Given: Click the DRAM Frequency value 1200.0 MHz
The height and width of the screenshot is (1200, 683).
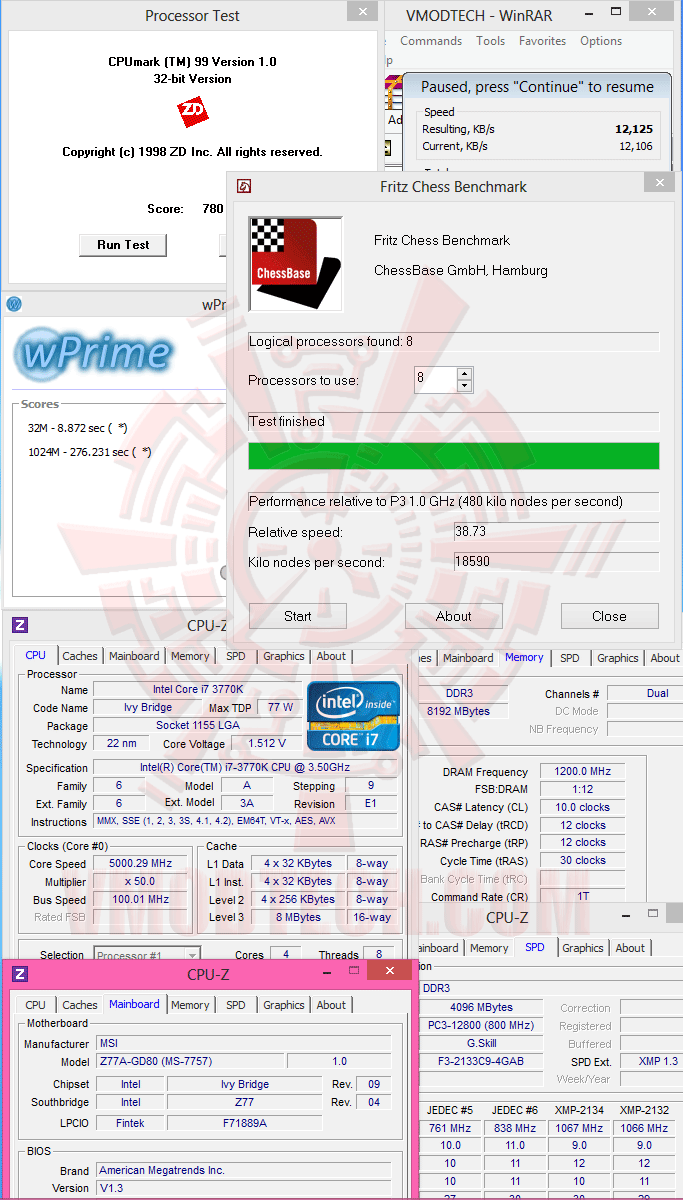Looking at the screenshot, I should 582,772.
